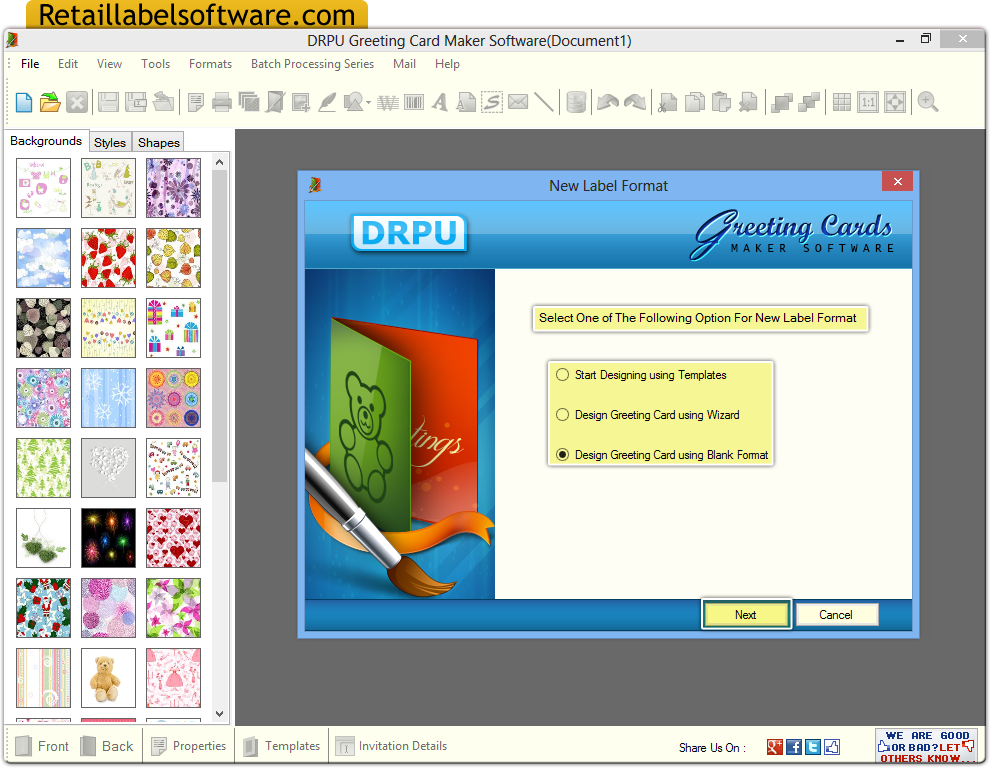The image size is (990, 768).
Task: Click the Copy pages toolbar icon
Action: pos(695,102)
